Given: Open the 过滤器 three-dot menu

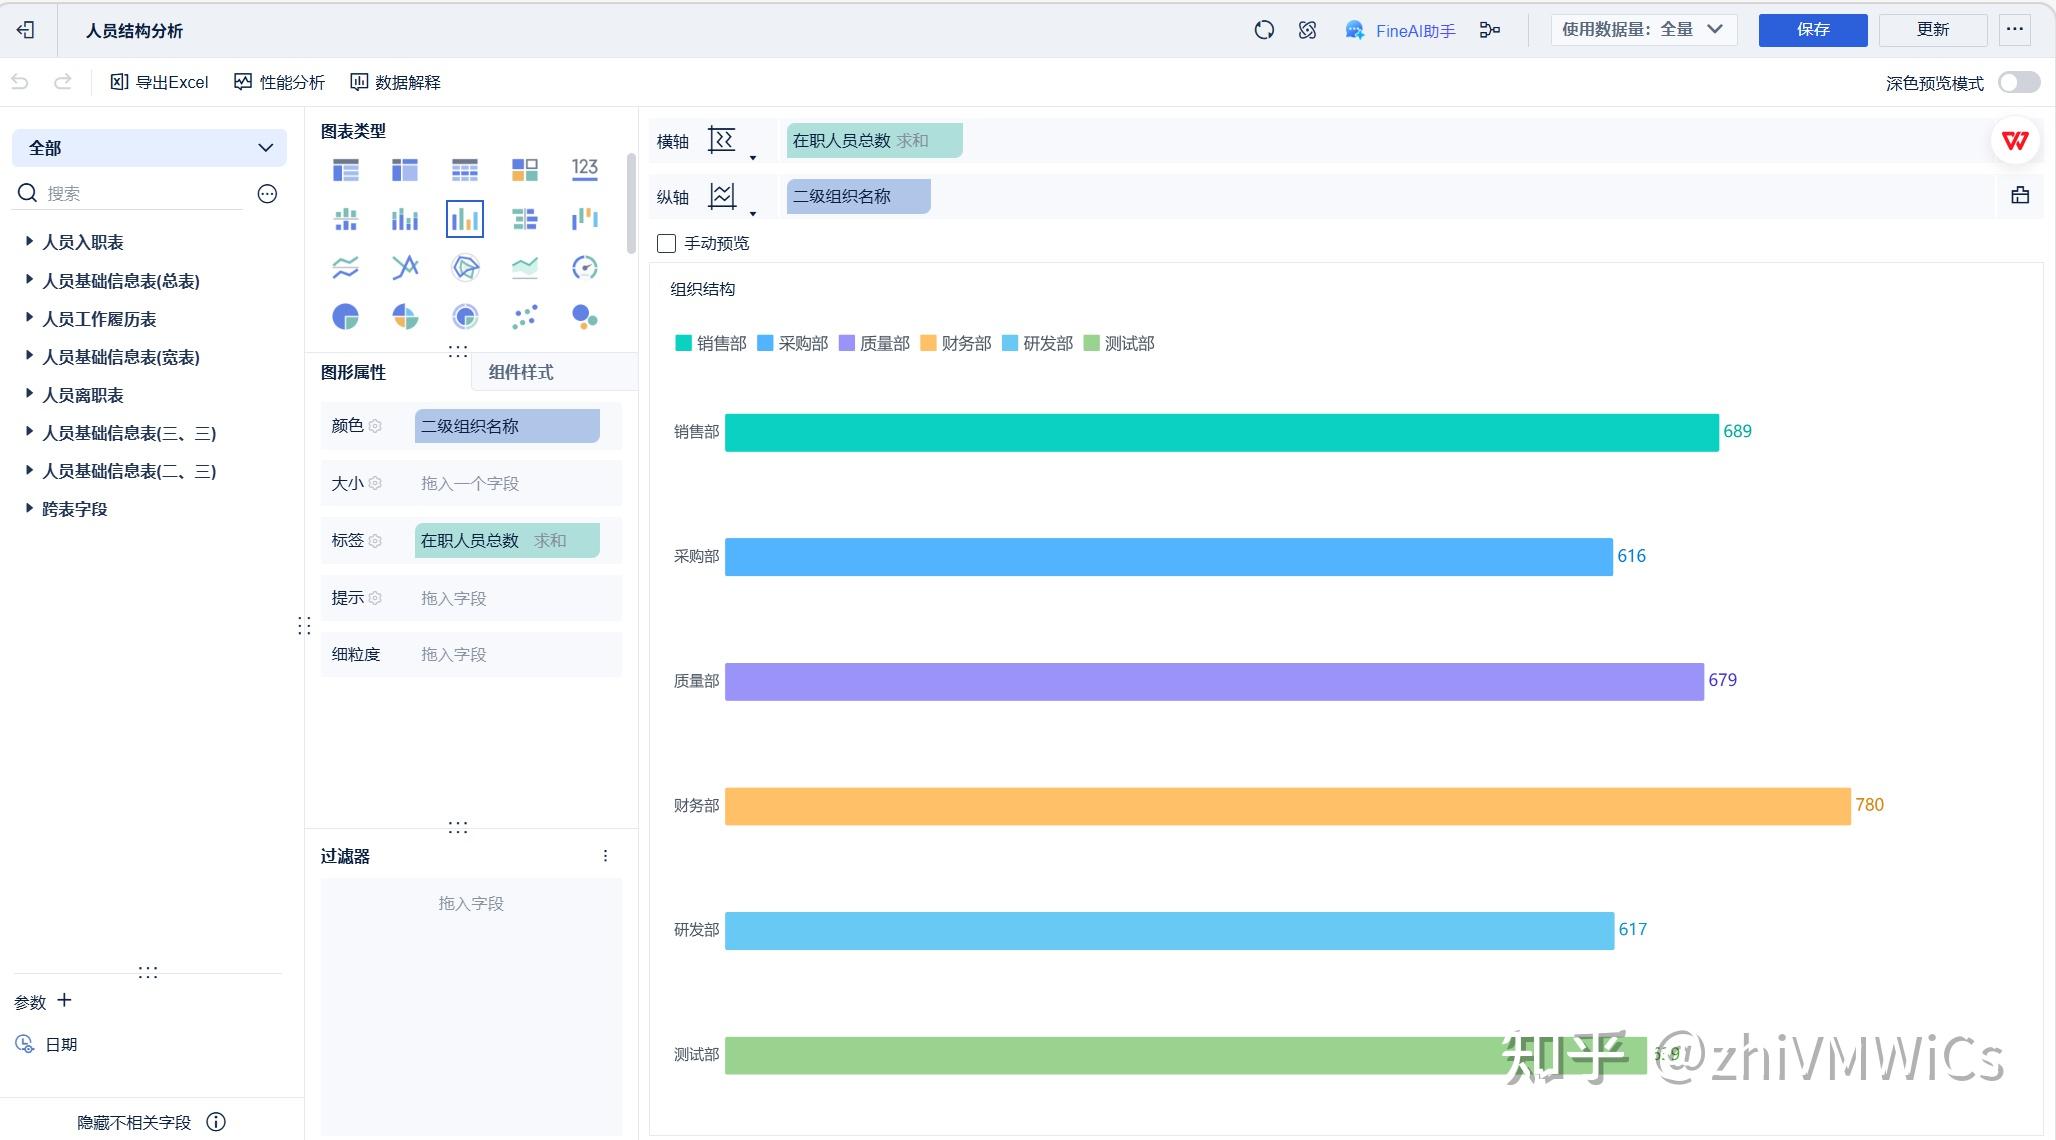Looking at the screenshot, I should (605, 856).
